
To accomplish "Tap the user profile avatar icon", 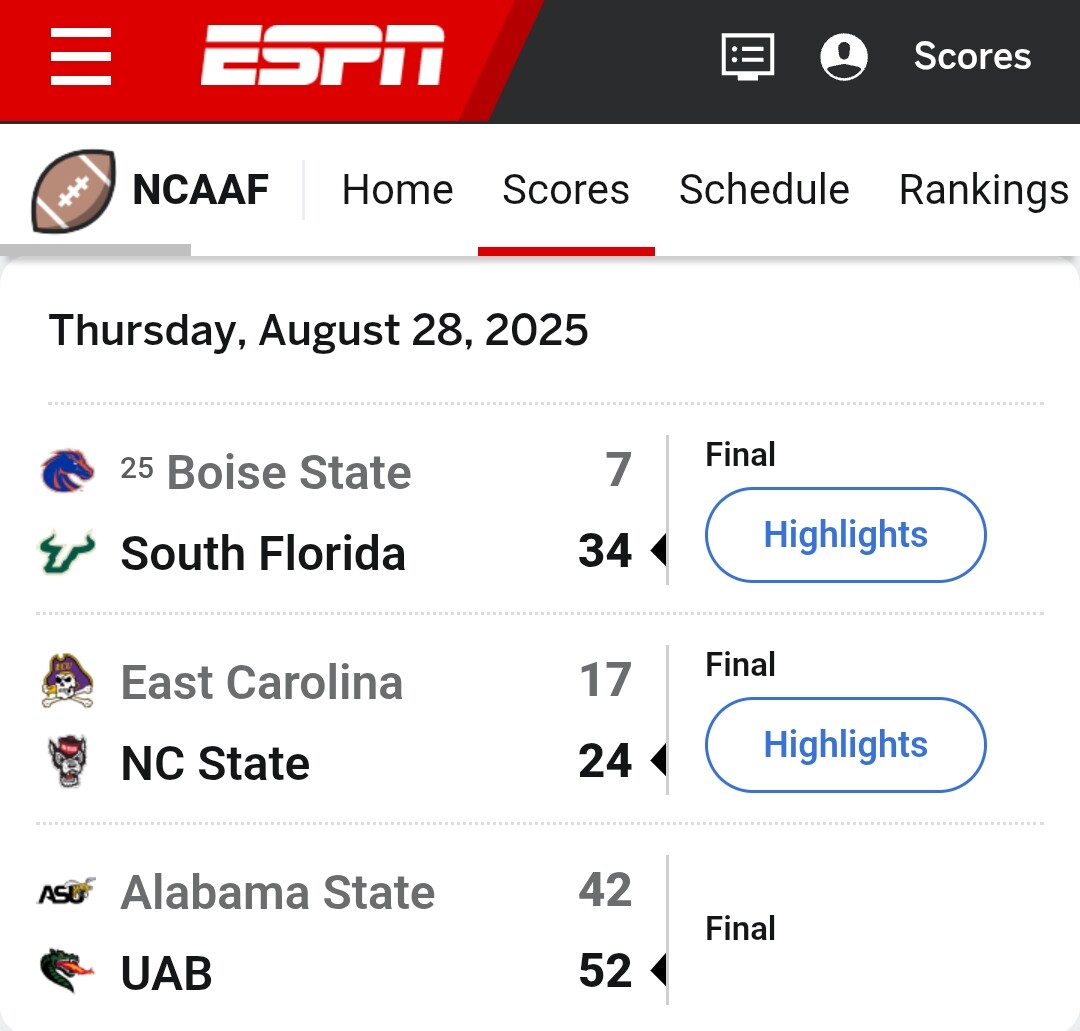I will (844, 56).
